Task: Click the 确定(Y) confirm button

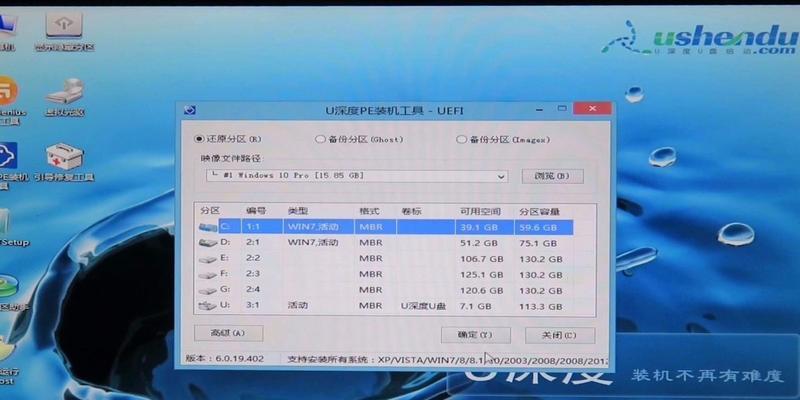Action: (x=476, y=335)
